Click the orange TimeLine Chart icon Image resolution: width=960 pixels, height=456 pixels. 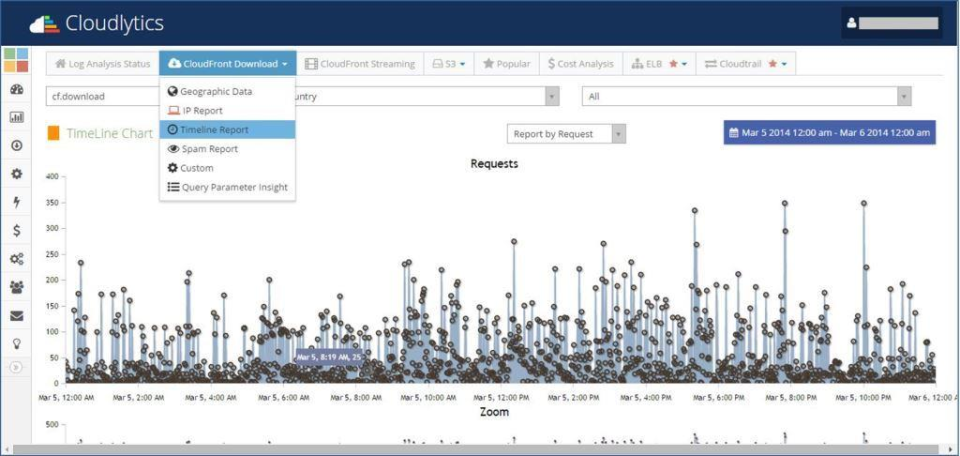point(53,133)
